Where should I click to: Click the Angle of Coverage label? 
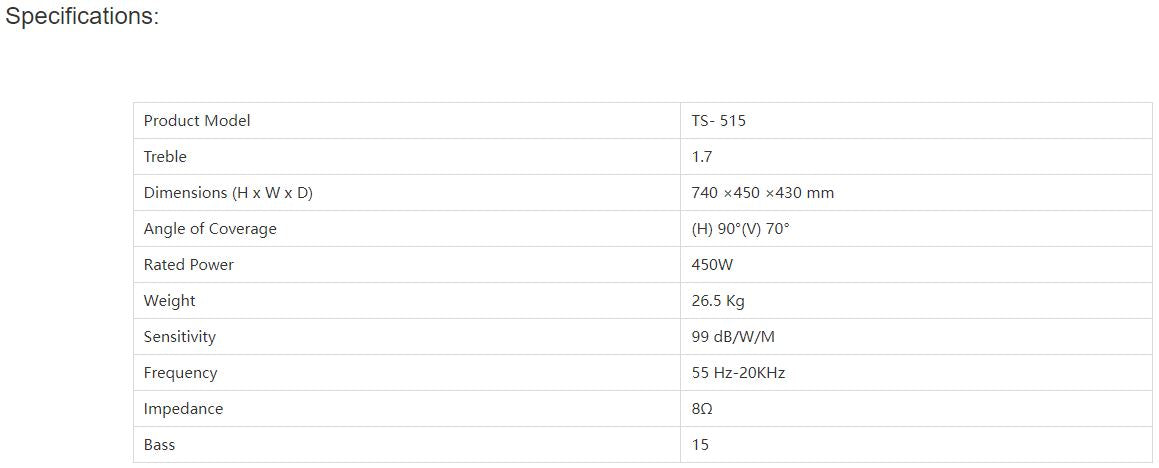(x=210, y=229)
